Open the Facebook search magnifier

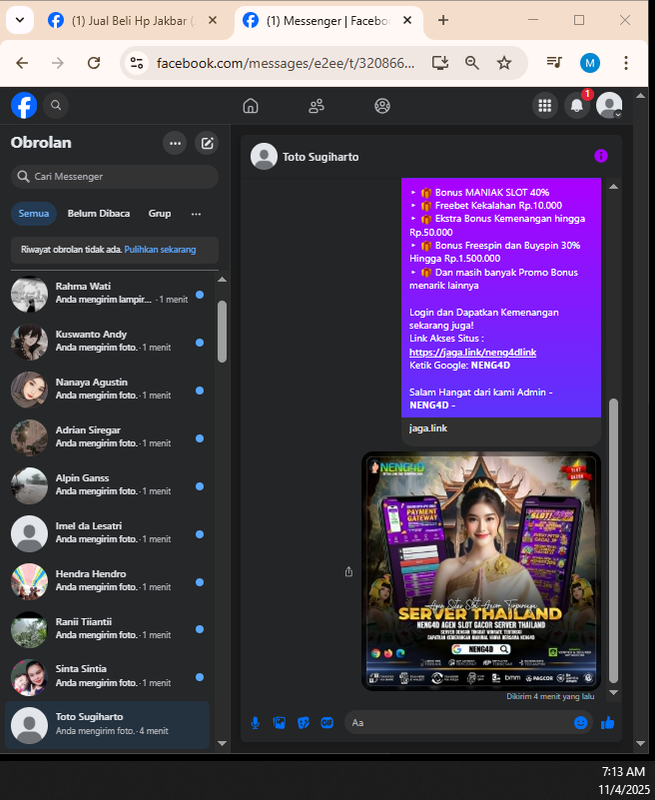[56, 105]
